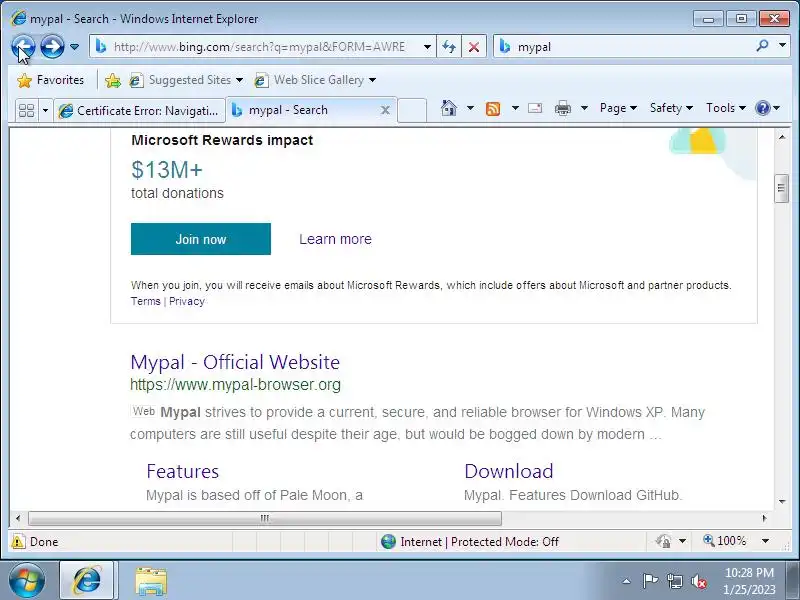Click the Read Mail envelope icon

click(535, 108)
